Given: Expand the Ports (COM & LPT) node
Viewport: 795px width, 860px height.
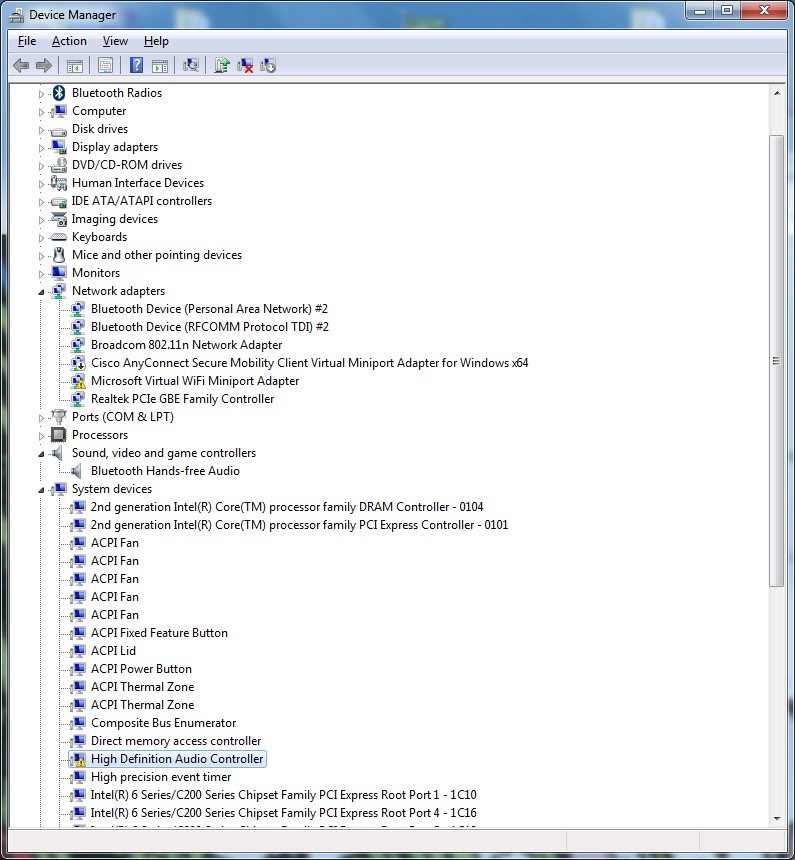Looking at the screenshot, I should tap(41, 418).
